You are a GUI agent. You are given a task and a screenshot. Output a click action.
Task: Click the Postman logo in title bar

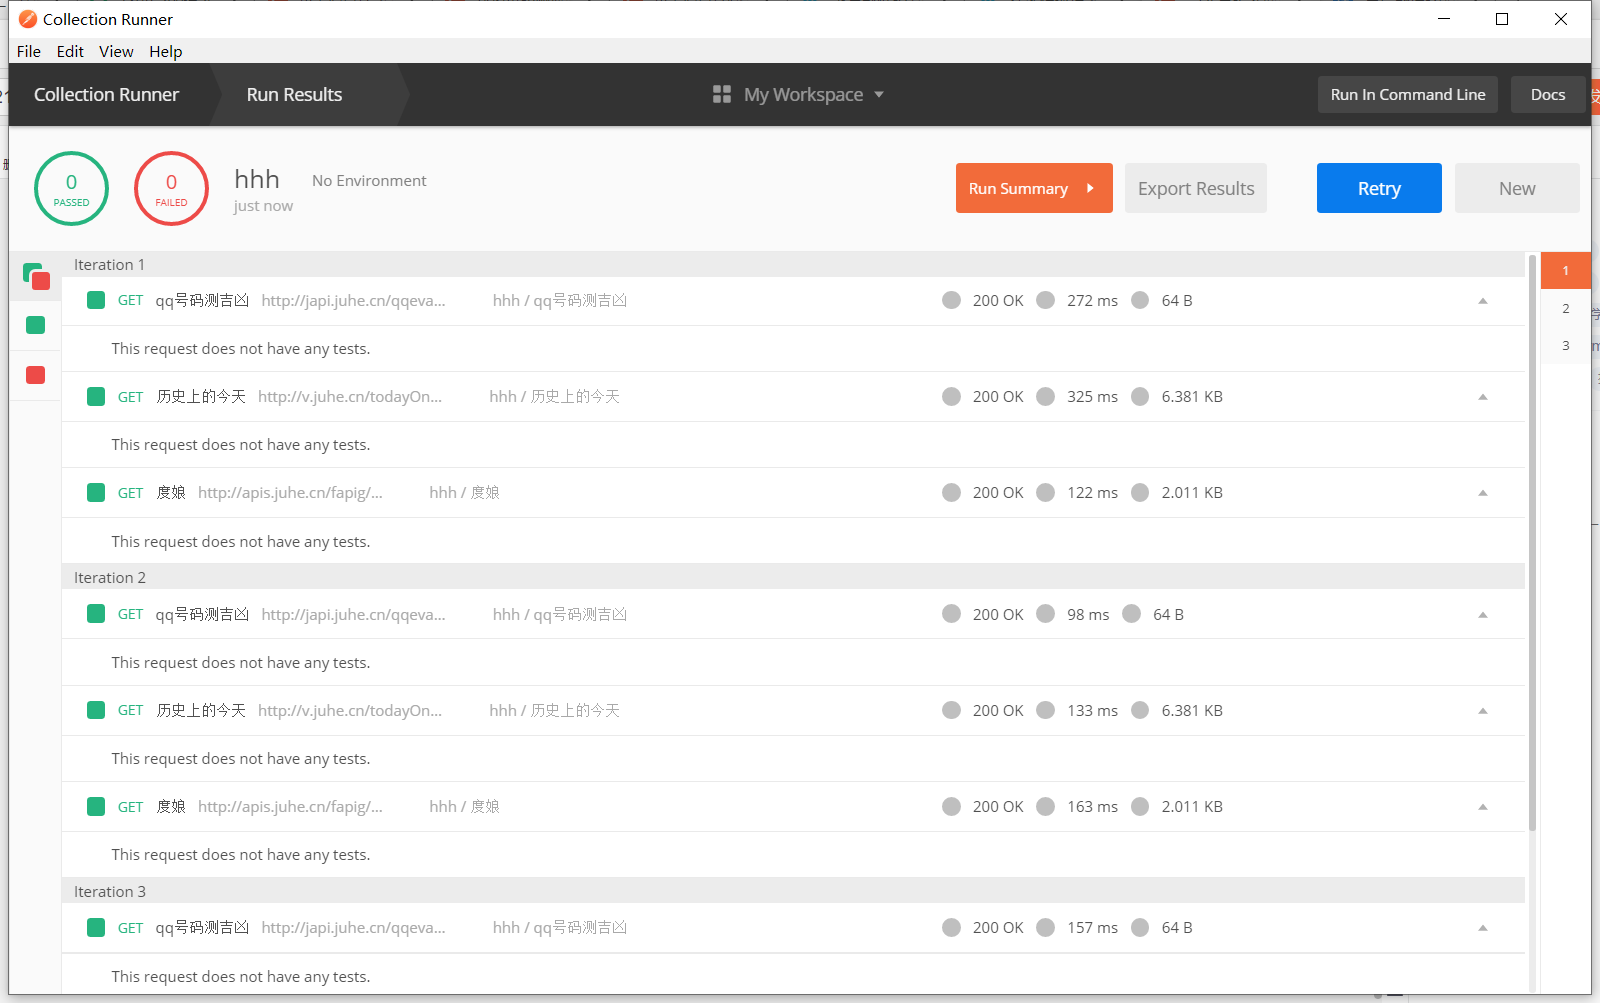point(28,19)
